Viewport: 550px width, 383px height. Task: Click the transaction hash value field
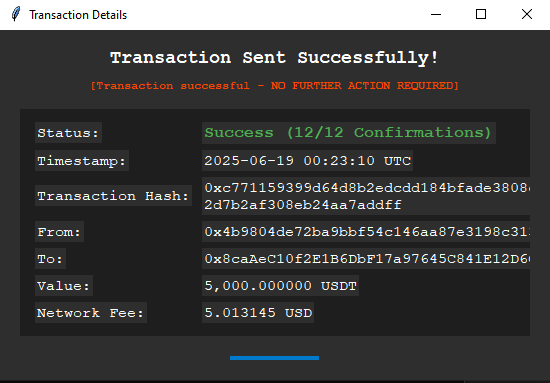(x=366, y=196)
